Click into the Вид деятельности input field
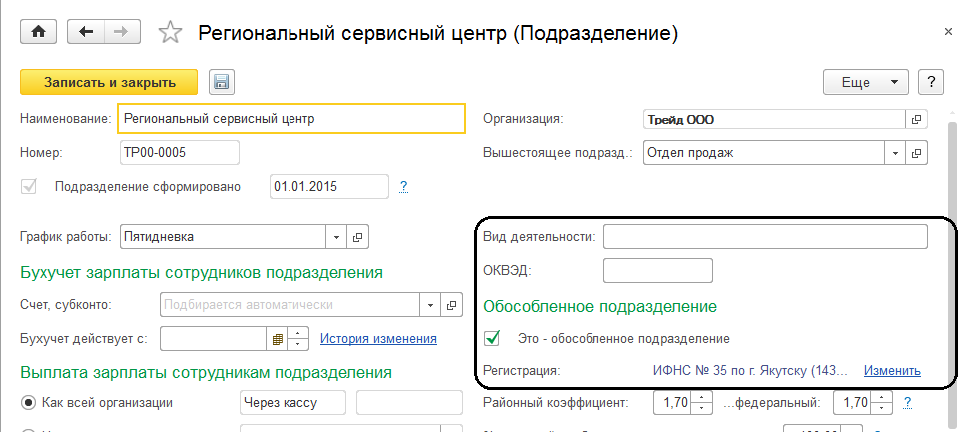The width and height of the screenshot is (970, 432). tap(765, 237)
